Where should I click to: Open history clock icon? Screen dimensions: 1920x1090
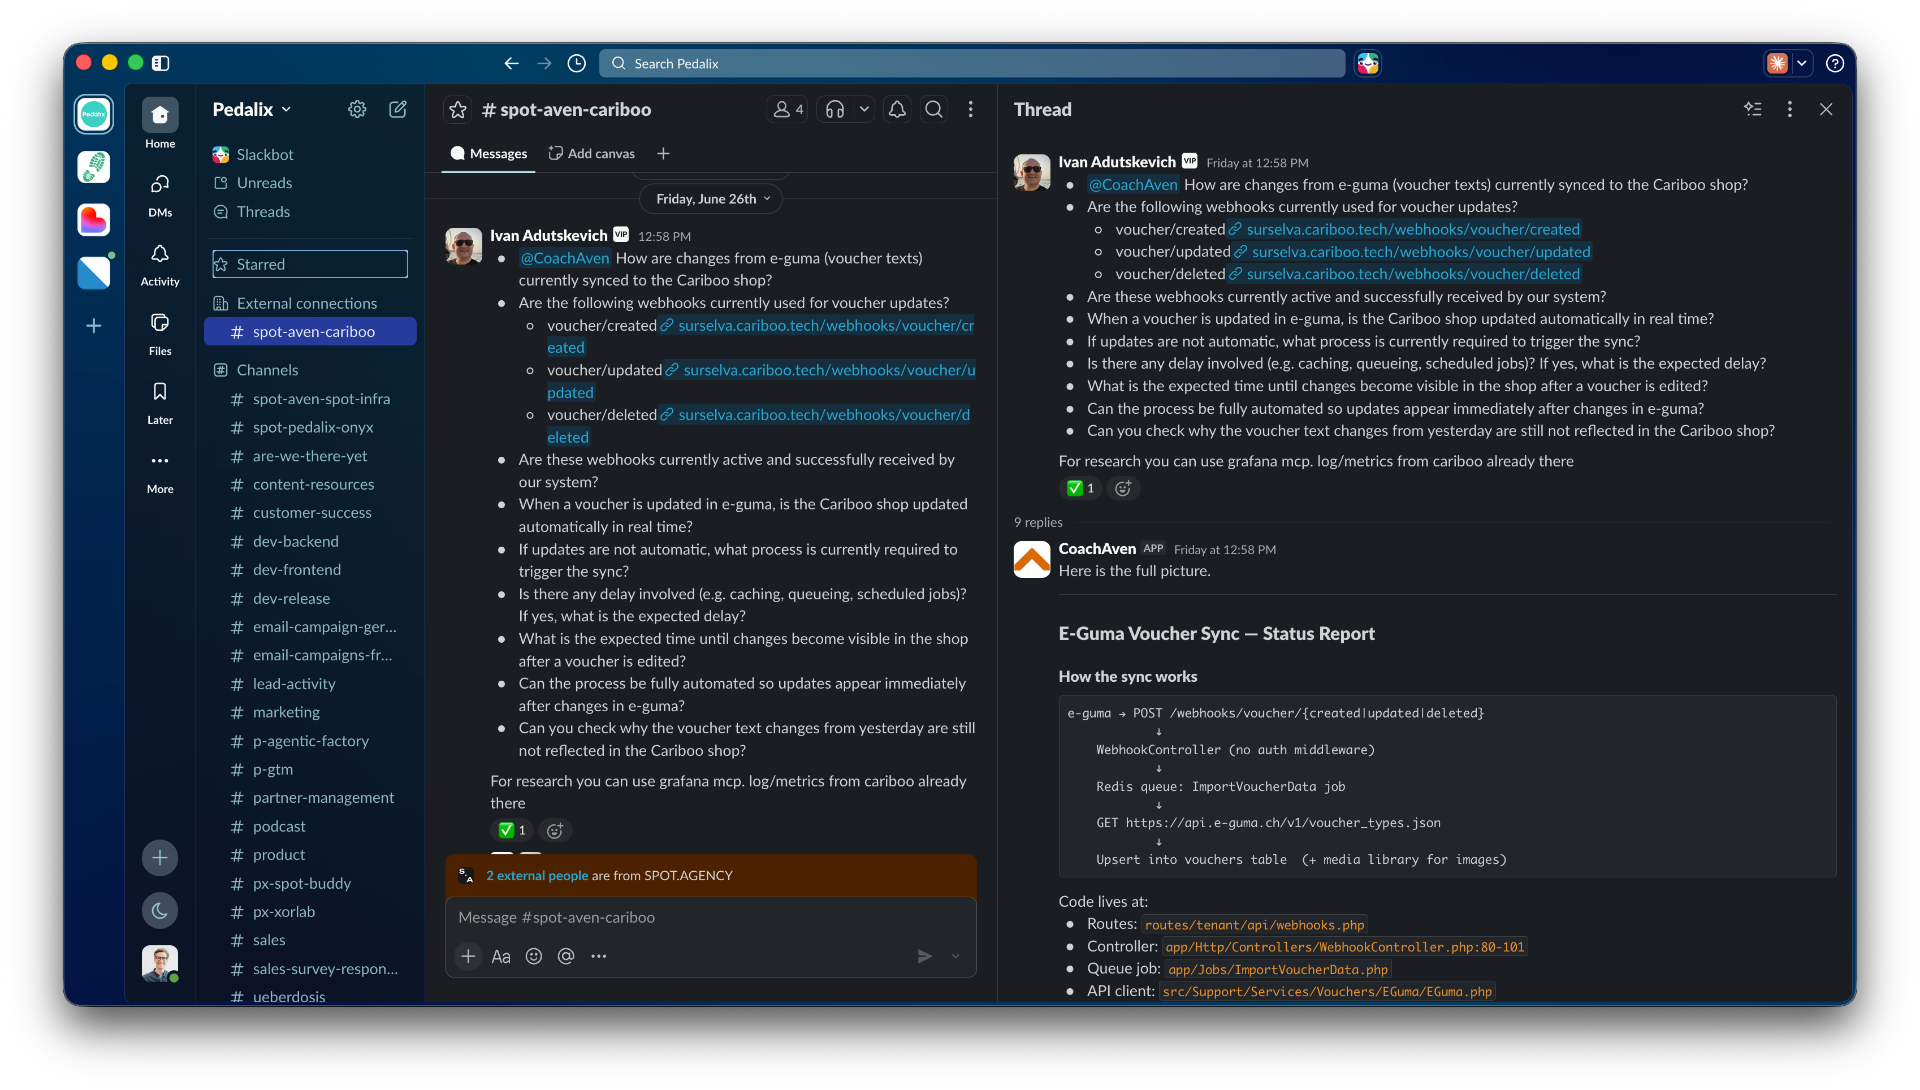(x=577, y=63)
